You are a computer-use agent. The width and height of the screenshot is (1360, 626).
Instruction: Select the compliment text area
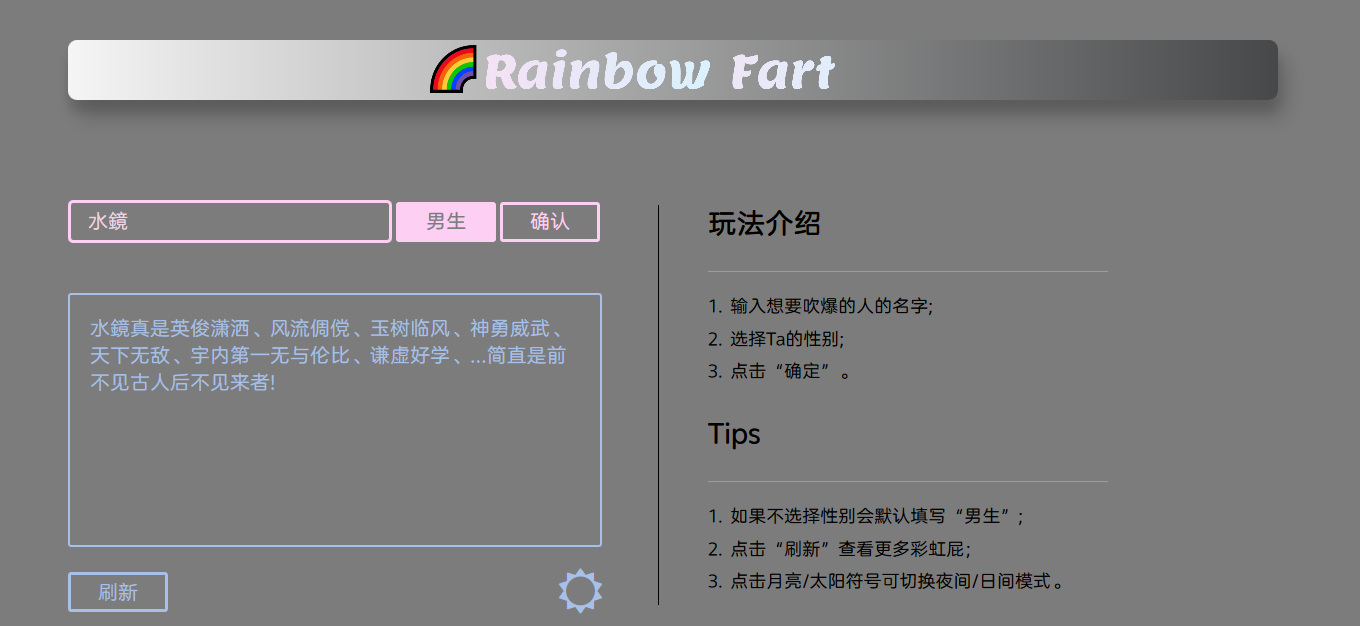334,420
